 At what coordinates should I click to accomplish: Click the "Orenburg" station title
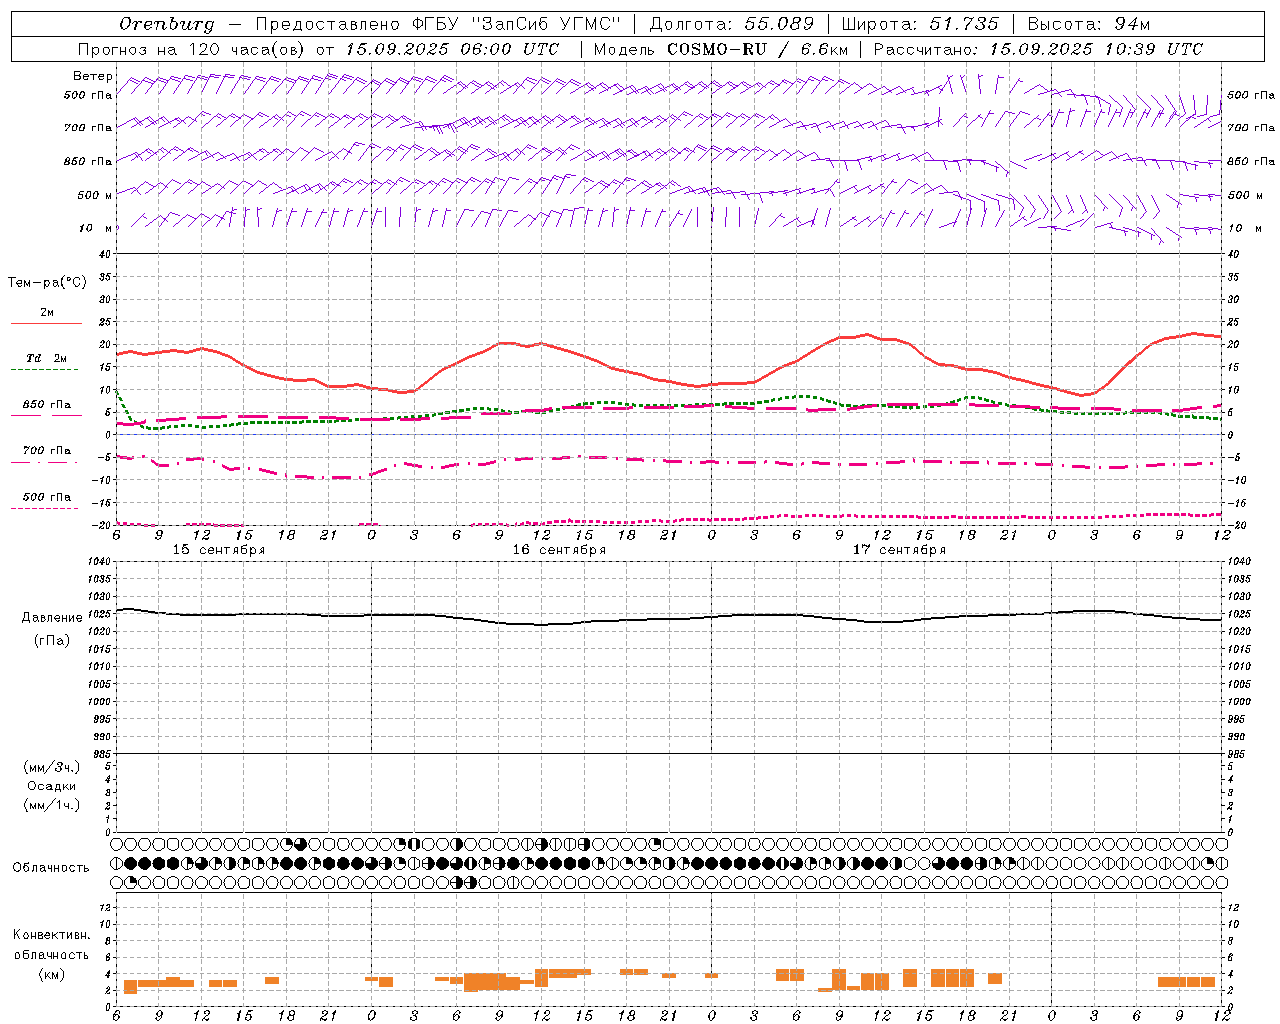pos(166,24)
